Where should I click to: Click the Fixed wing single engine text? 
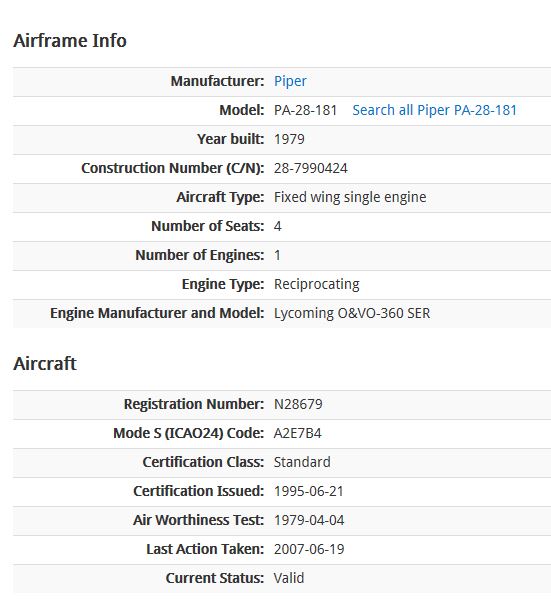pyautogui.click(x=350, y=197)
